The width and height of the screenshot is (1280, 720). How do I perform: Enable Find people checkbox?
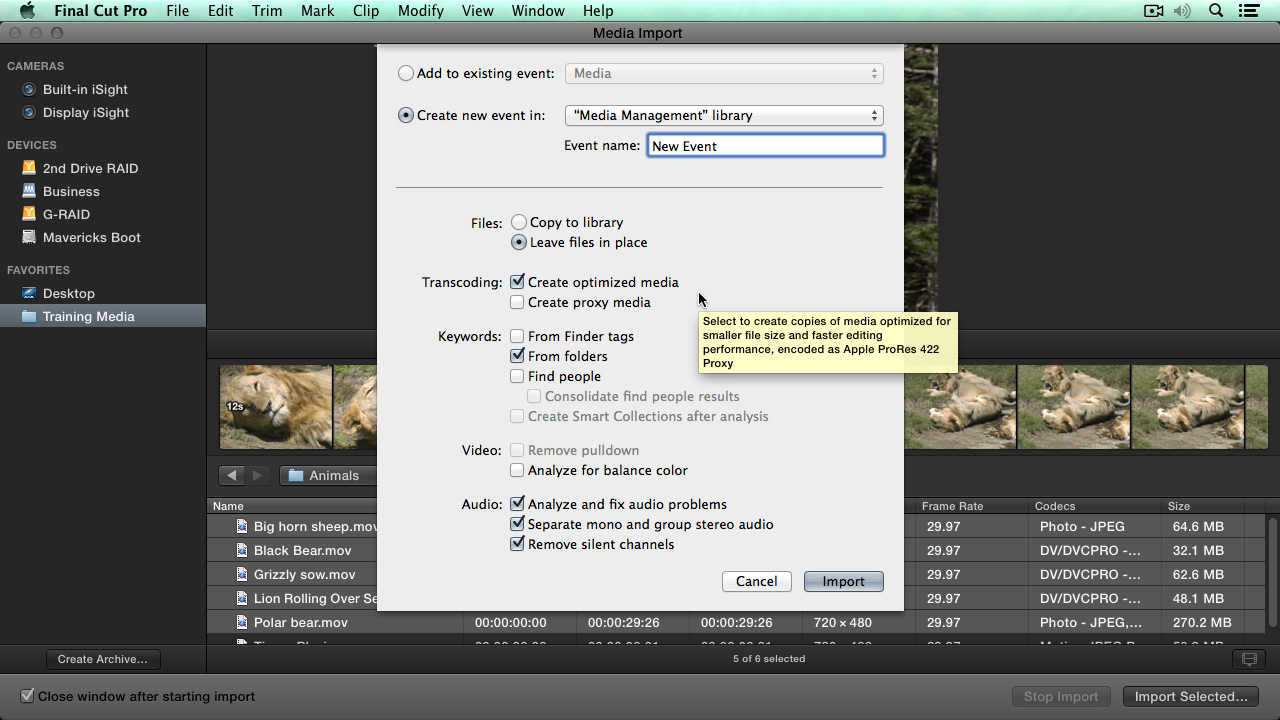[x=517, y=376]
